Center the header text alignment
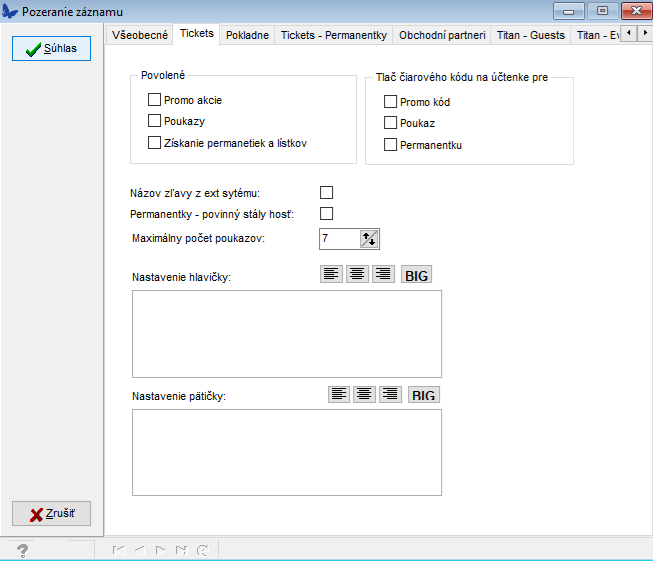The image size is (653, 561). click(358, 275)
